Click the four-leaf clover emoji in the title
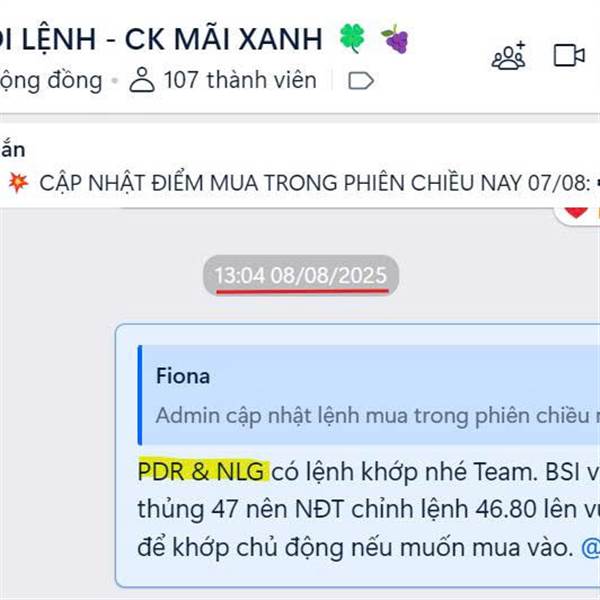 [x=352, y=38]
